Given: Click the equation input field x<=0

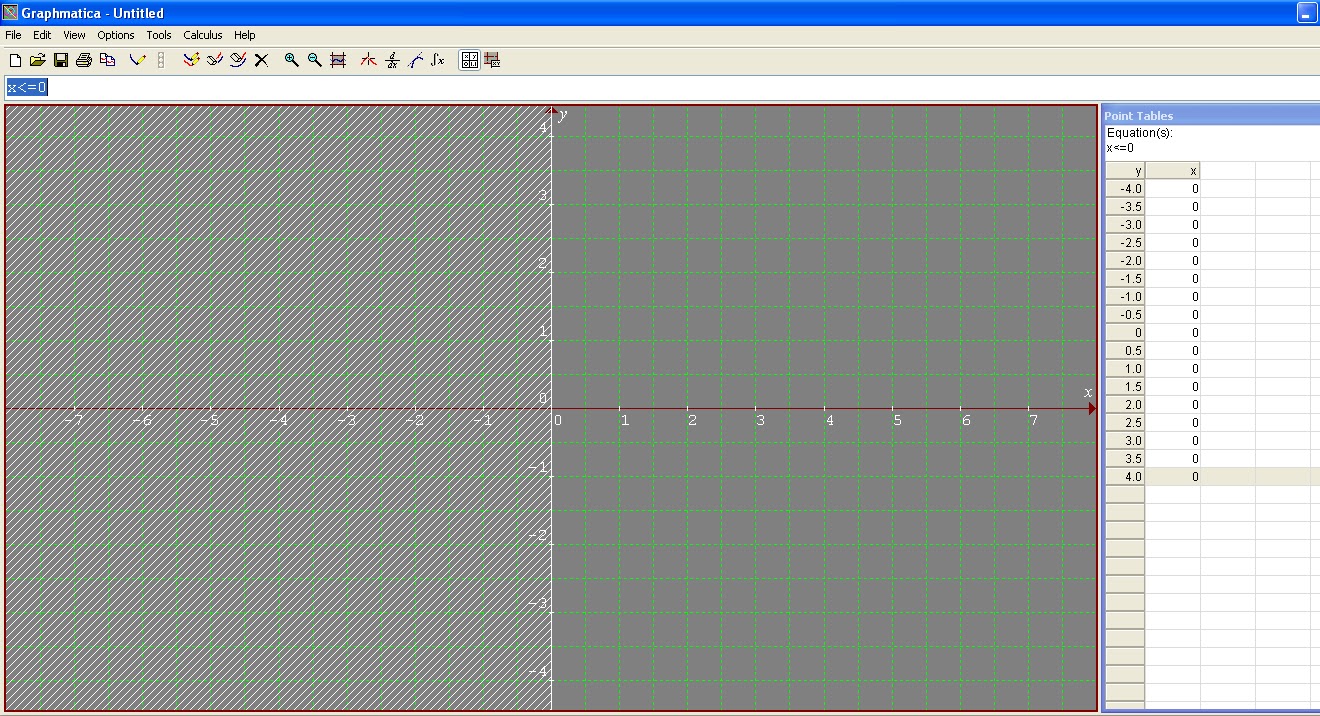Looking at the screenshot, I should [x=660, y=88].
